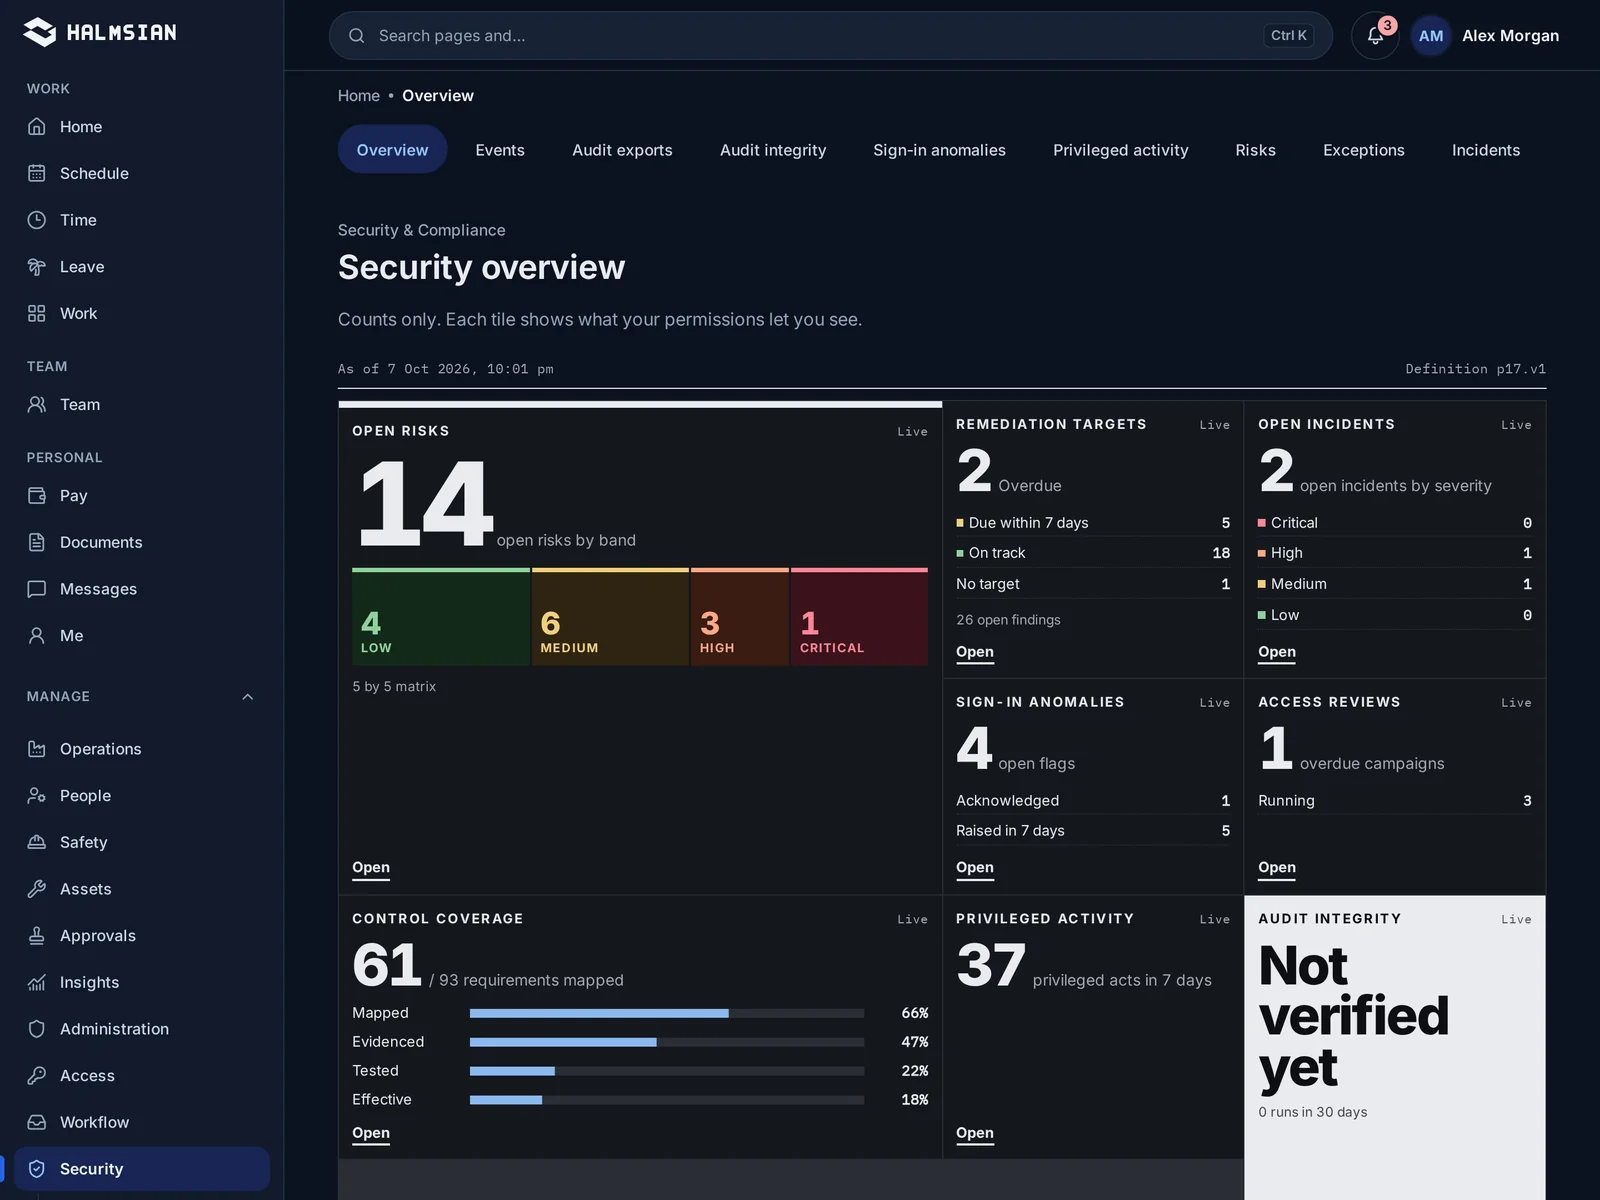
Task: Click the Raised in 7 days row
Action: (1093, 831)
